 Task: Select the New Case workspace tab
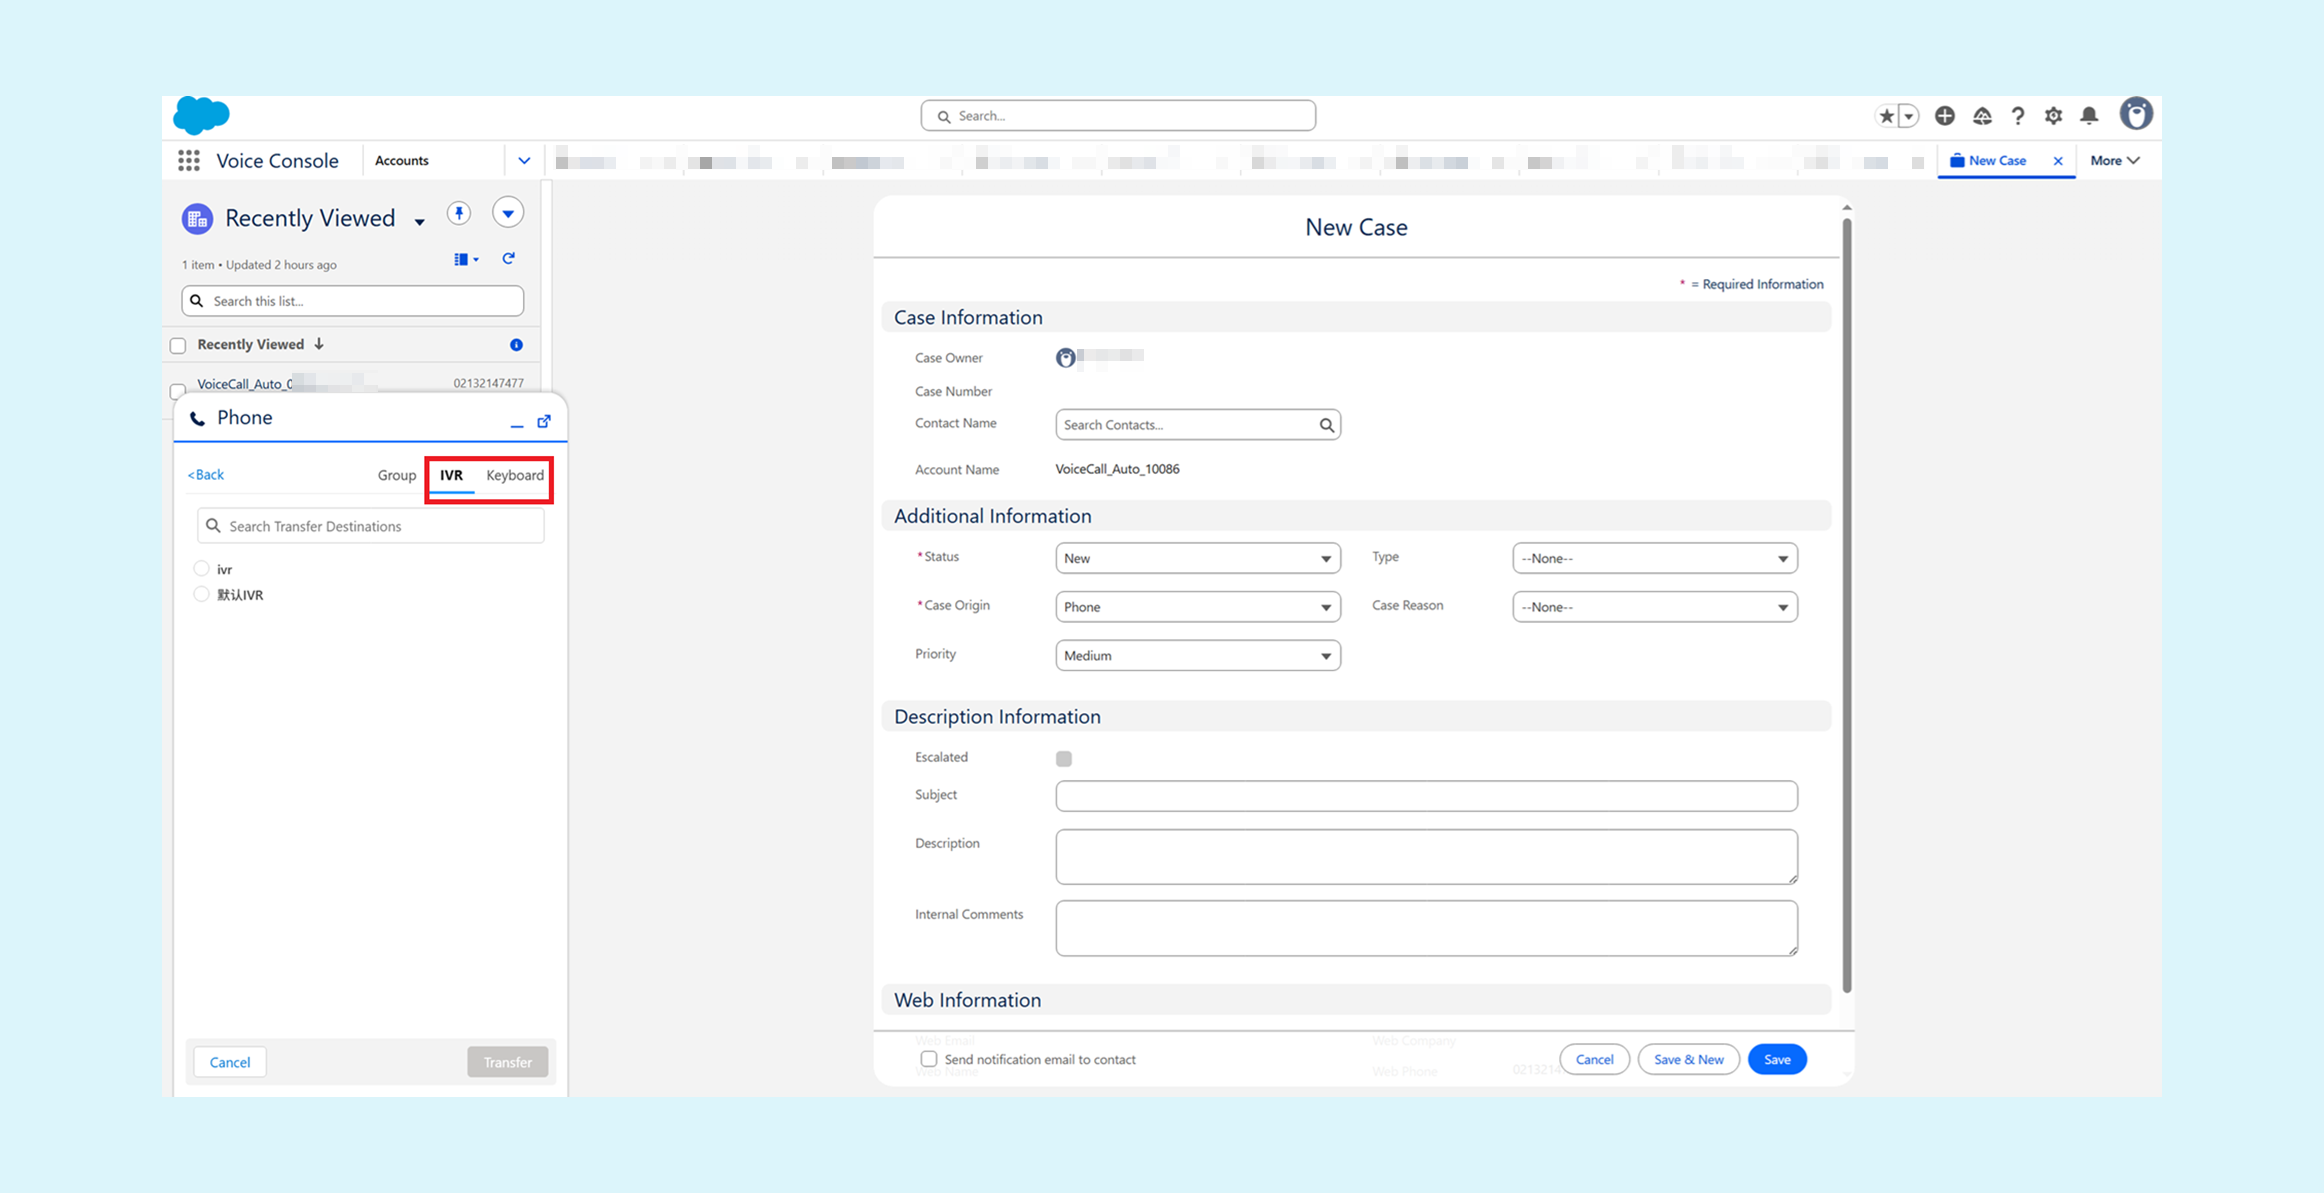click(2006, 160)
